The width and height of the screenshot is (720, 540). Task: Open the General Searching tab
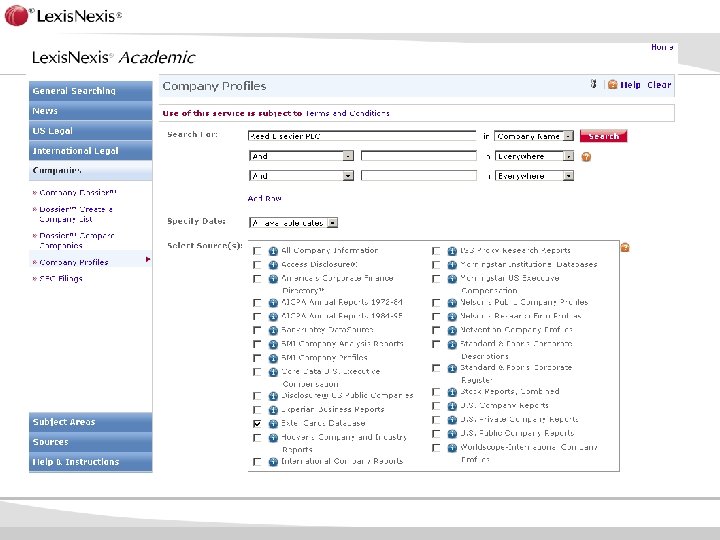pyautogui.click(x=90, y=91)
